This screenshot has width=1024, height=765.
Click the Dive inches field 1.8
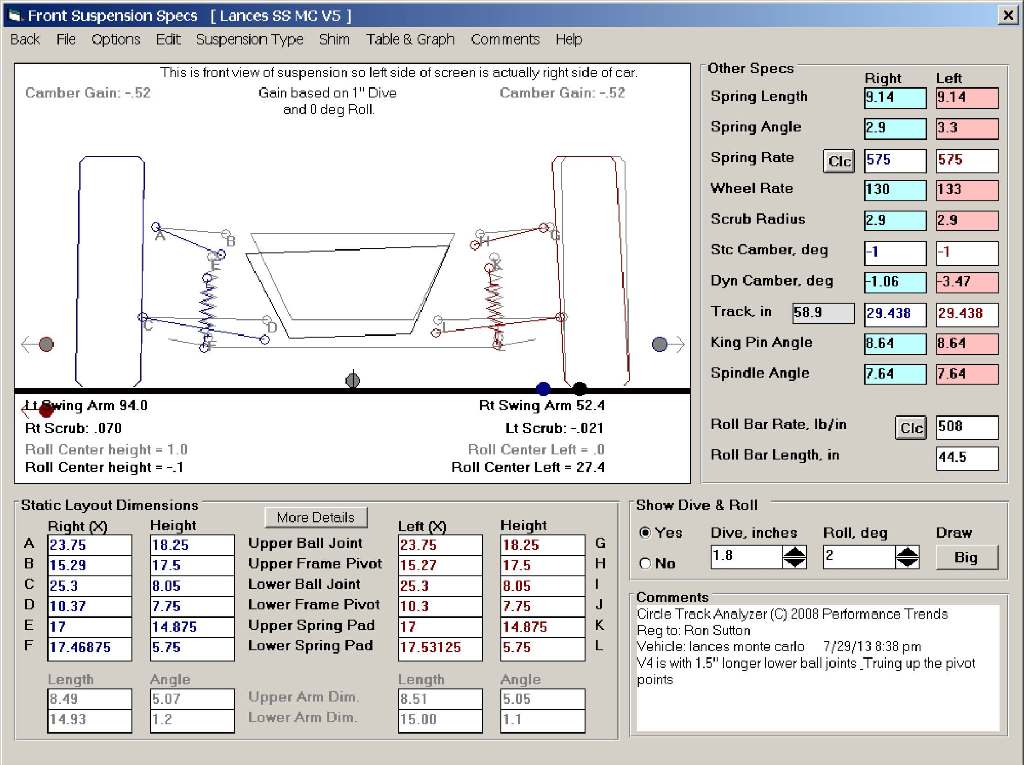tap(746, 557)
